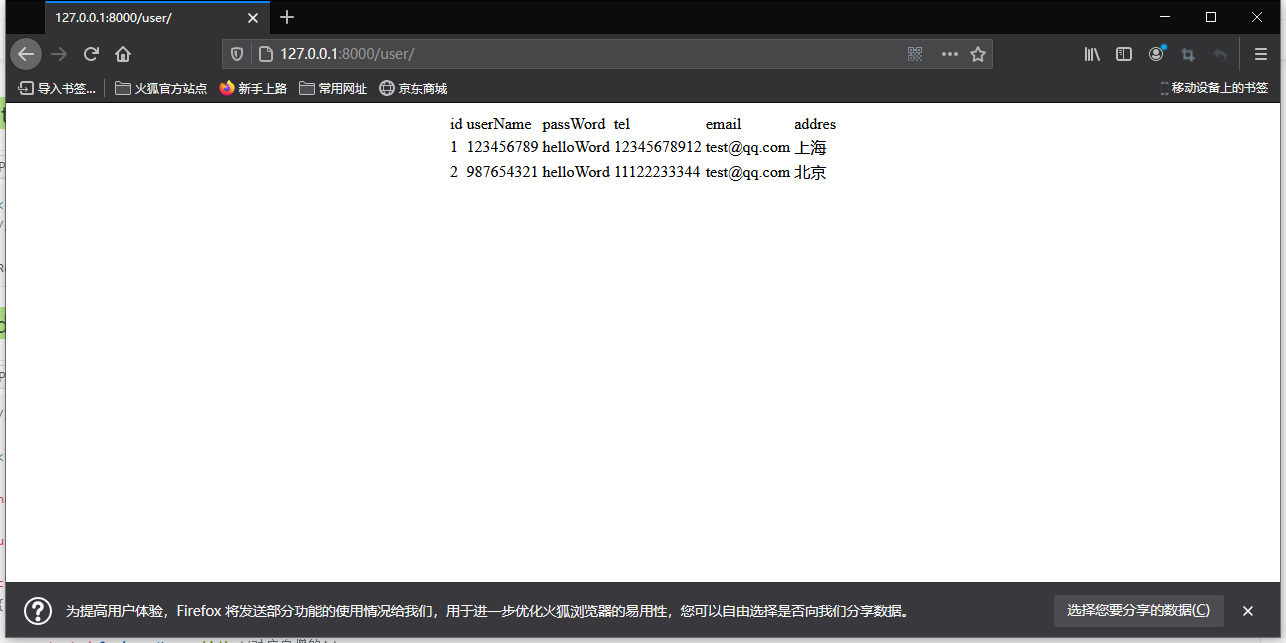The height and width of the screenshot is (643, 1286).
Task: Open page actions three-dot menu
Action: (949, 54)
